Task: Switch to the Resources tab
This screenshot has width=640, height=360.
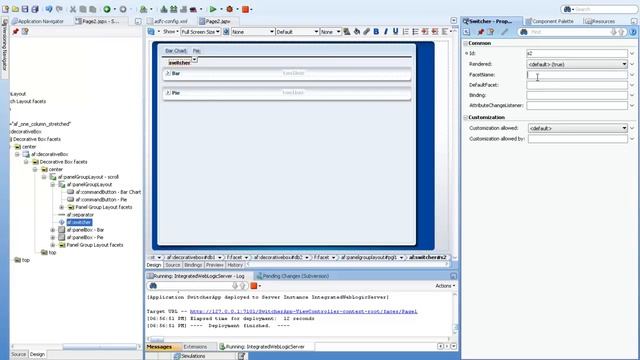Action: pyautogui.click(x=600, y=21)
